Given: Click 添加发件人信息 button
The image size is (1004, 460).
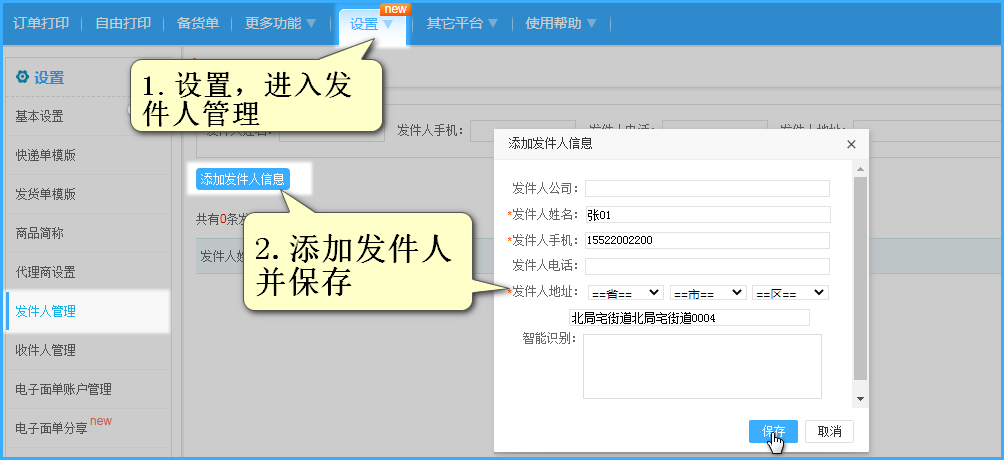Looking at the screenshot, I should coord(243,180).
